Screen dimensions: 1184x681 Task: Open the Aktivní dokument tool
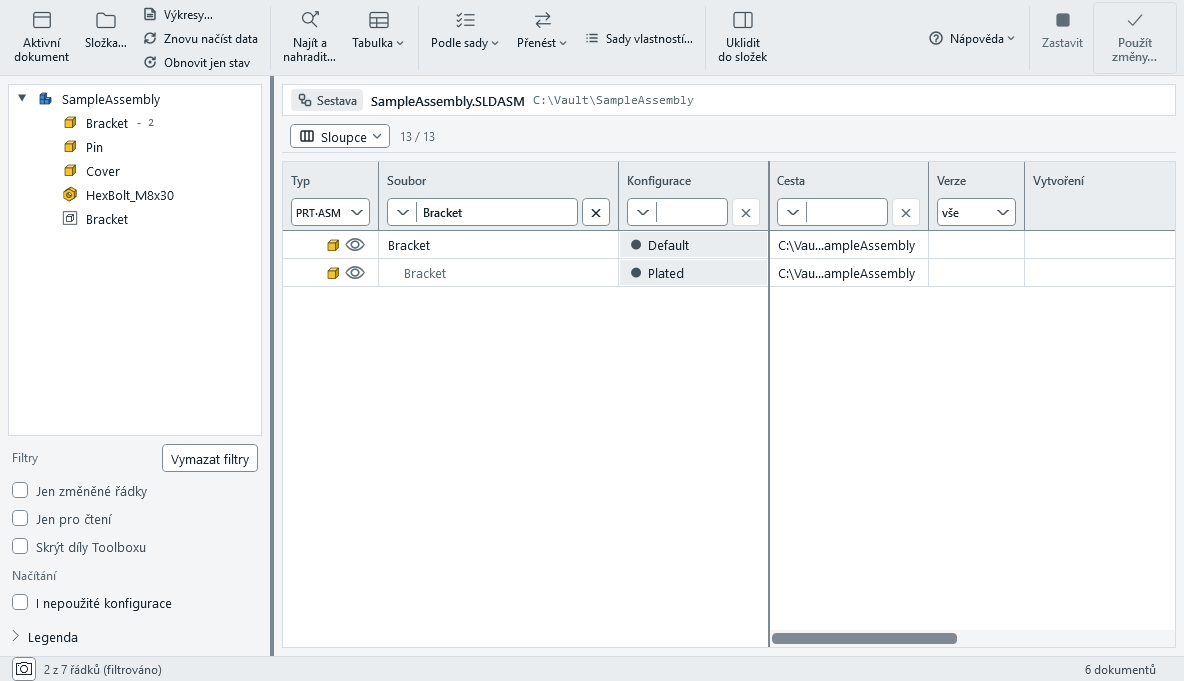click(42, 37)
